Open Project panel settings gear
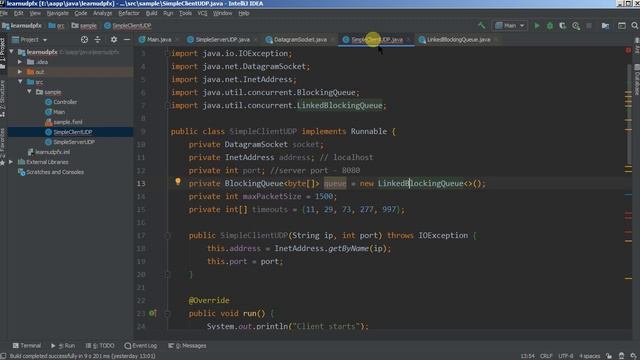This screenshot has width=640, height=360. click(114, 40)
